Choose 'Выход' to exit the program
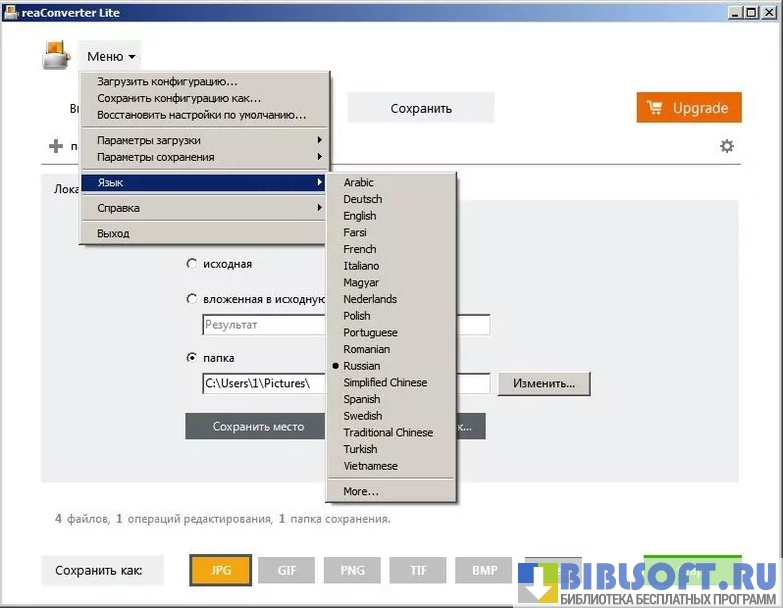783x608 pixels. [x=113, y=233]
